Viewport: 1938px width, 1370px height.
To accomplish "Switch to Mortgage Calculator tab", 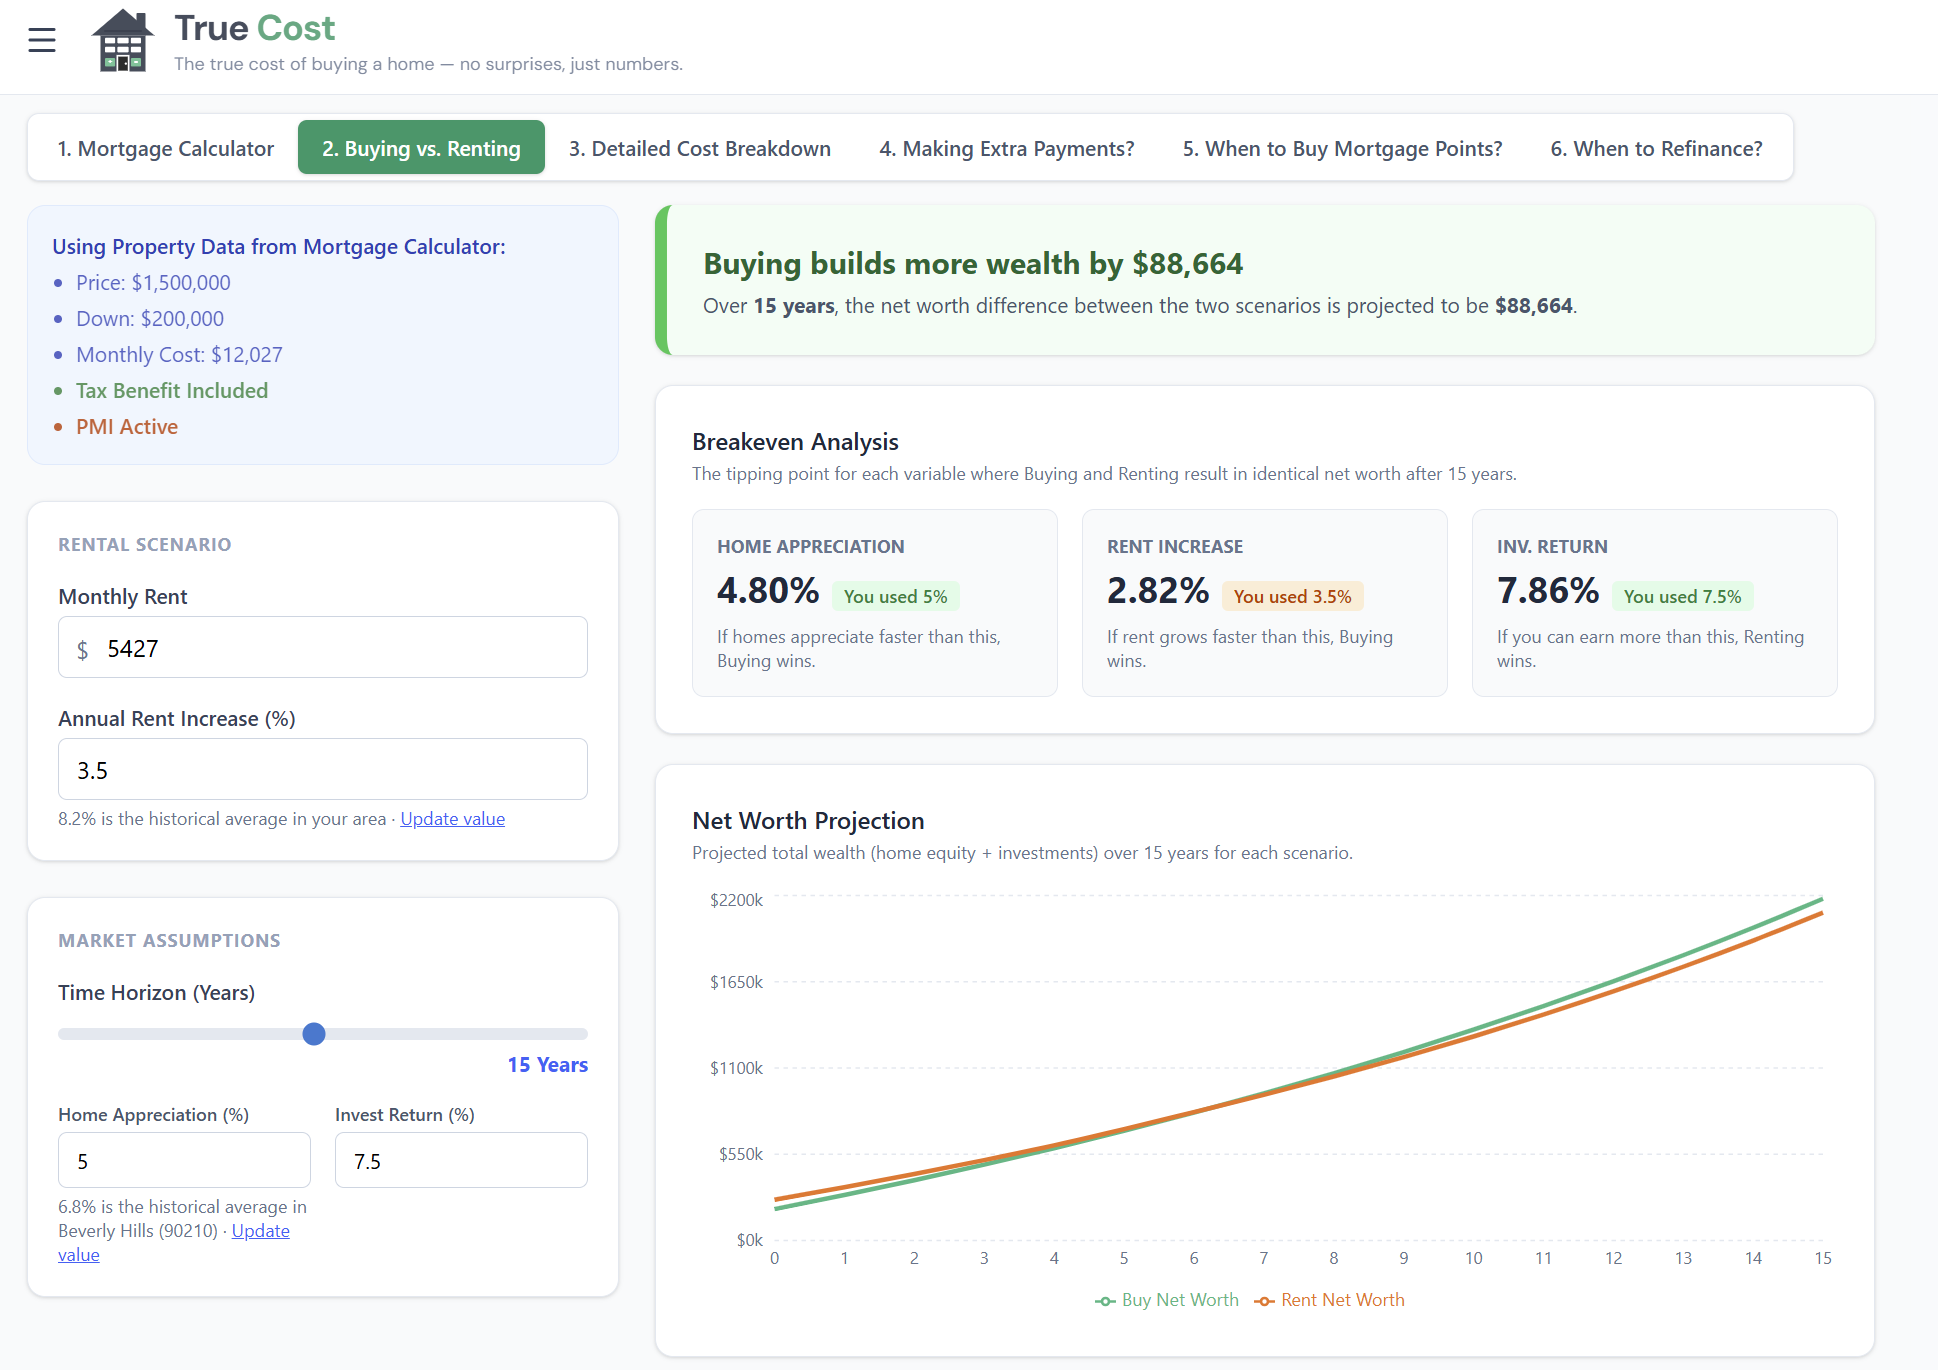I will pyautogui.click(x=165, y=148).
